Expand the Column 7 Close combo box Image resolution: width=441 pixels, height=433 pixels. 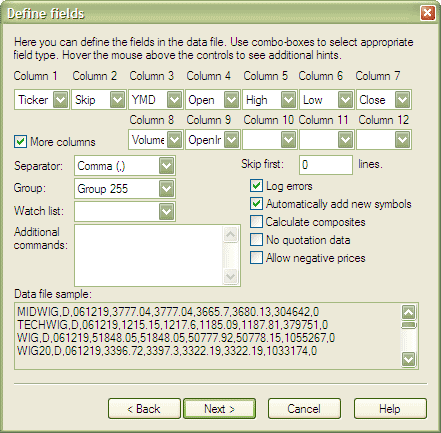(x=402, y=99)
